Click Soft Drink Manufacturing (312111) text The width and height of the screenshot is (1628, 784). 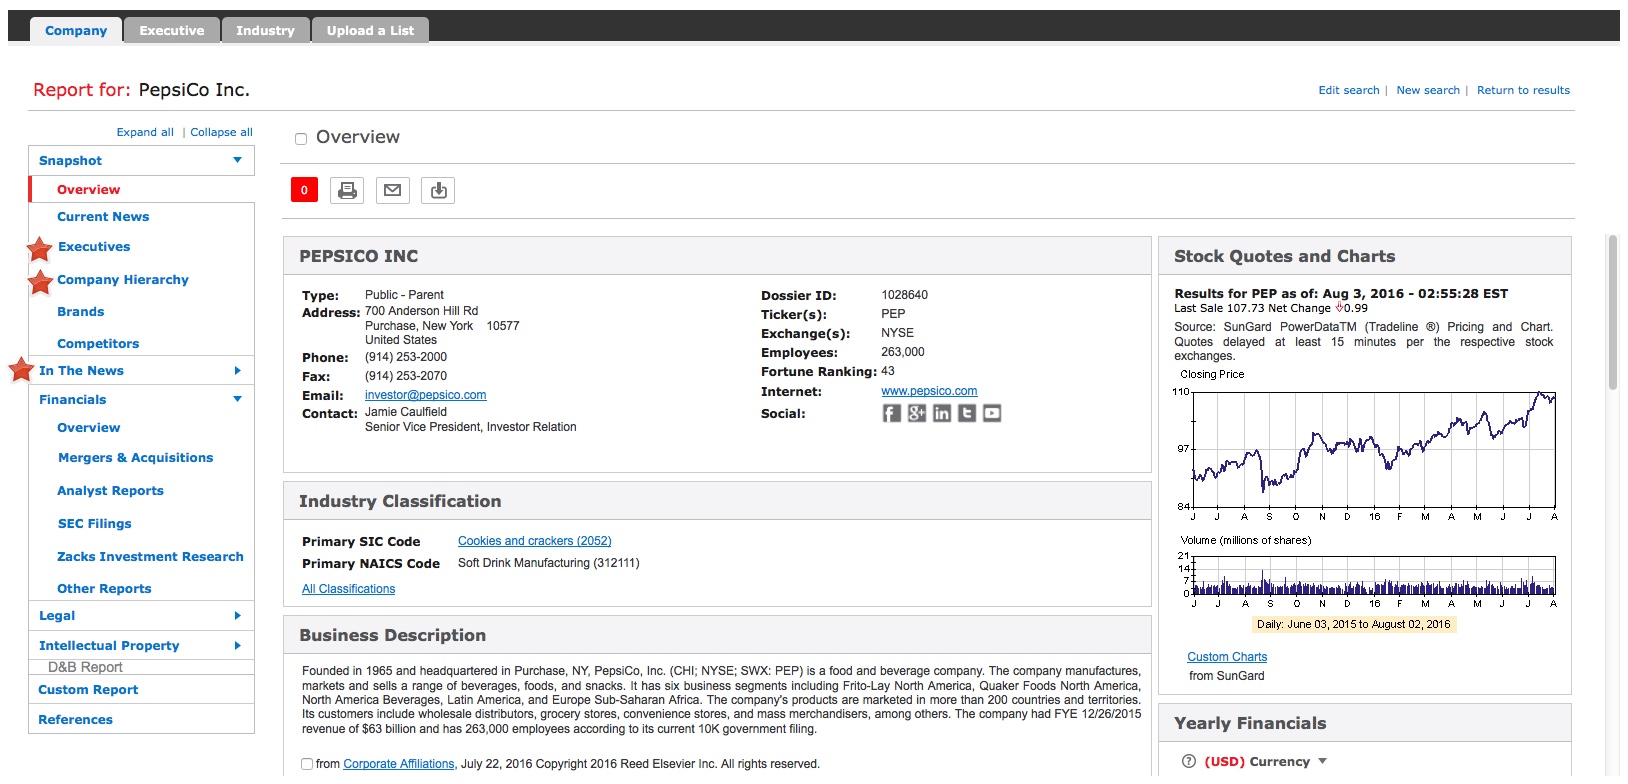[549, 563]
